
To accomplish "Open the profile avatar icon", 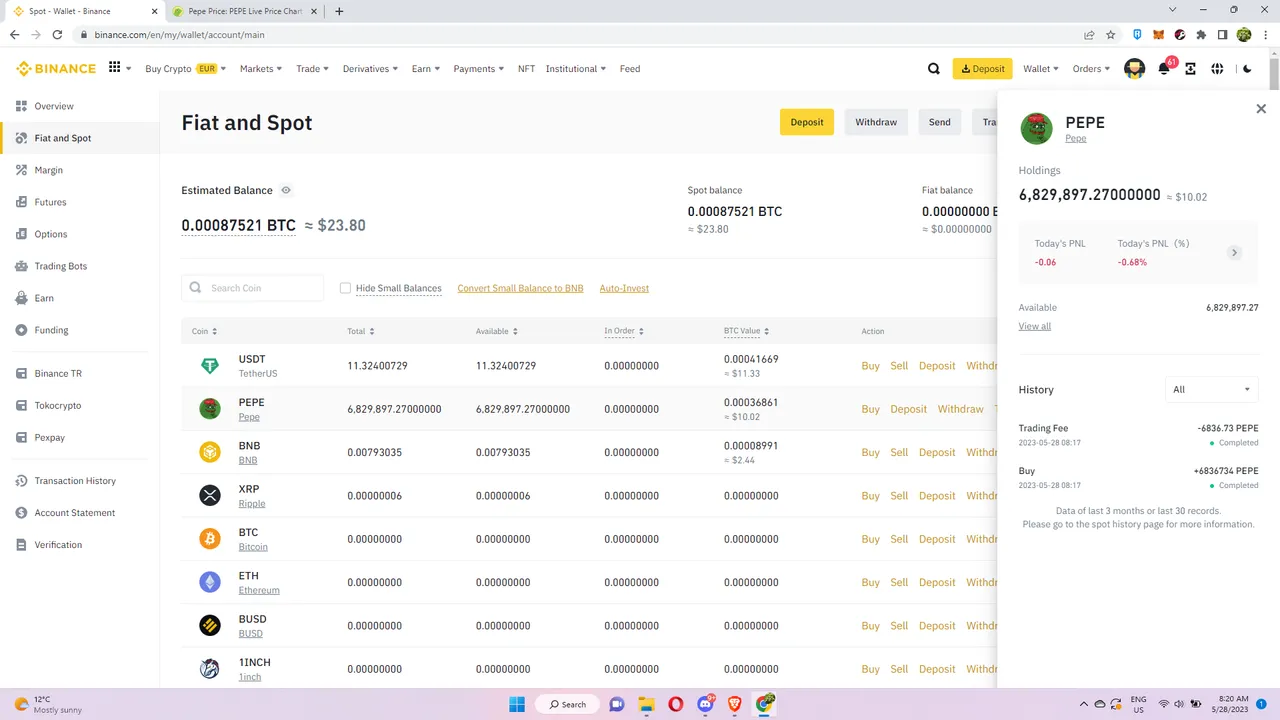I will pyautogui.click(x=1134, y=69).
